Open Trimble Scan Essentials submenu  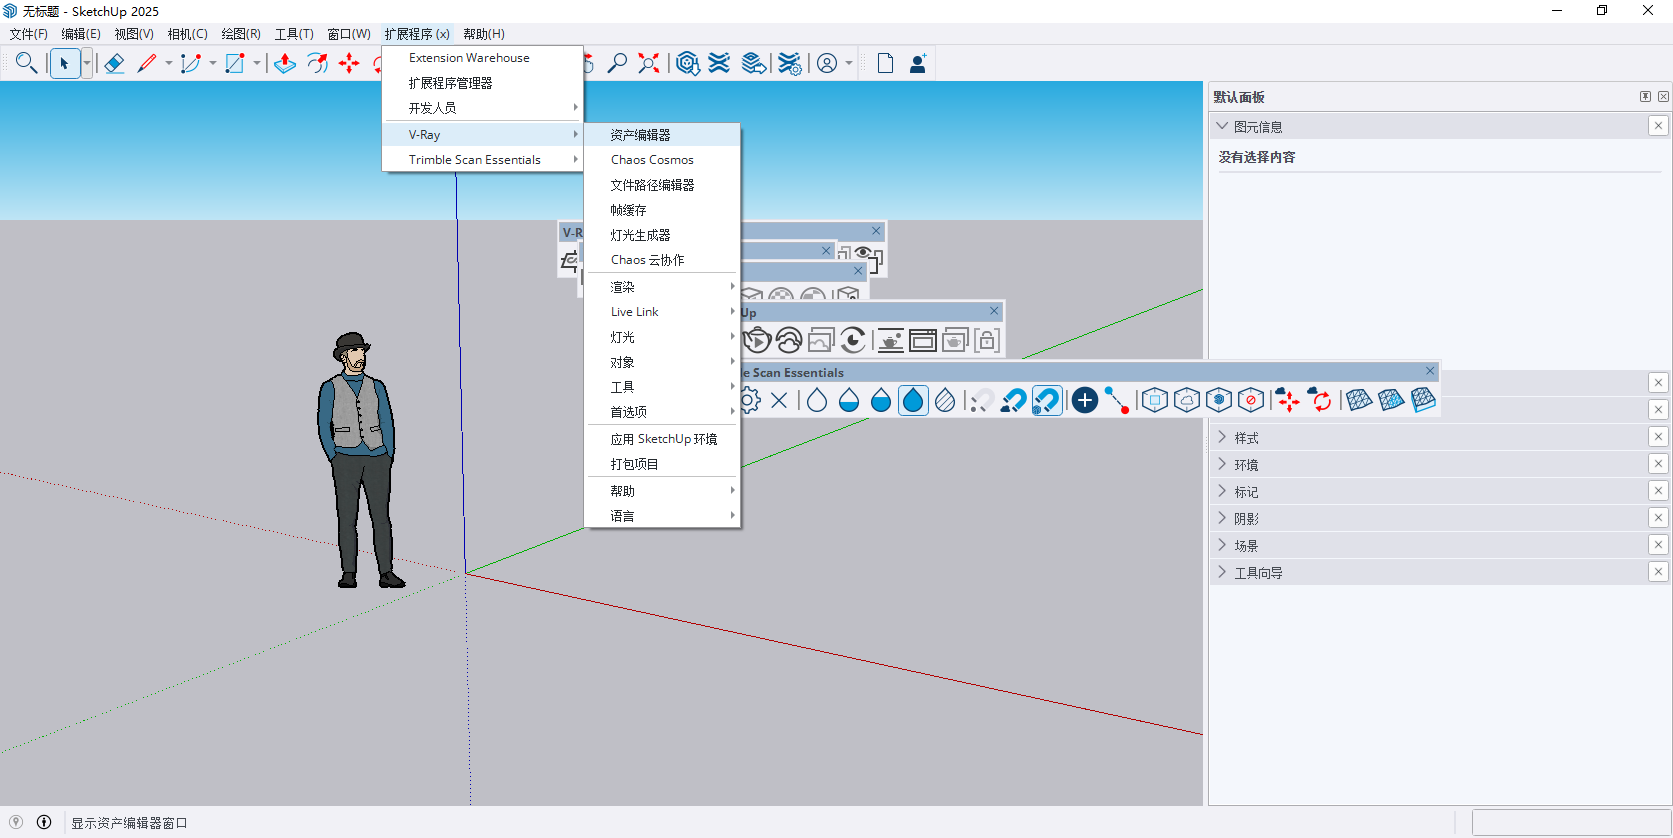point(482,159)
